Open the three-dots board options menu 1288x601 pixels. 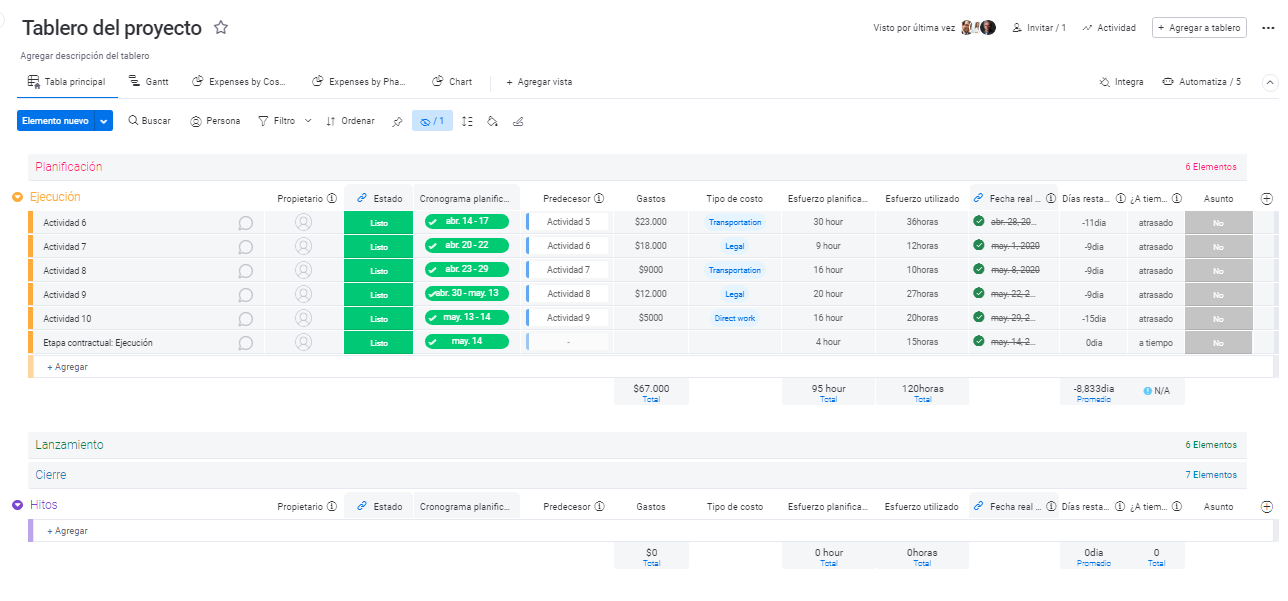coord(1268,28)
